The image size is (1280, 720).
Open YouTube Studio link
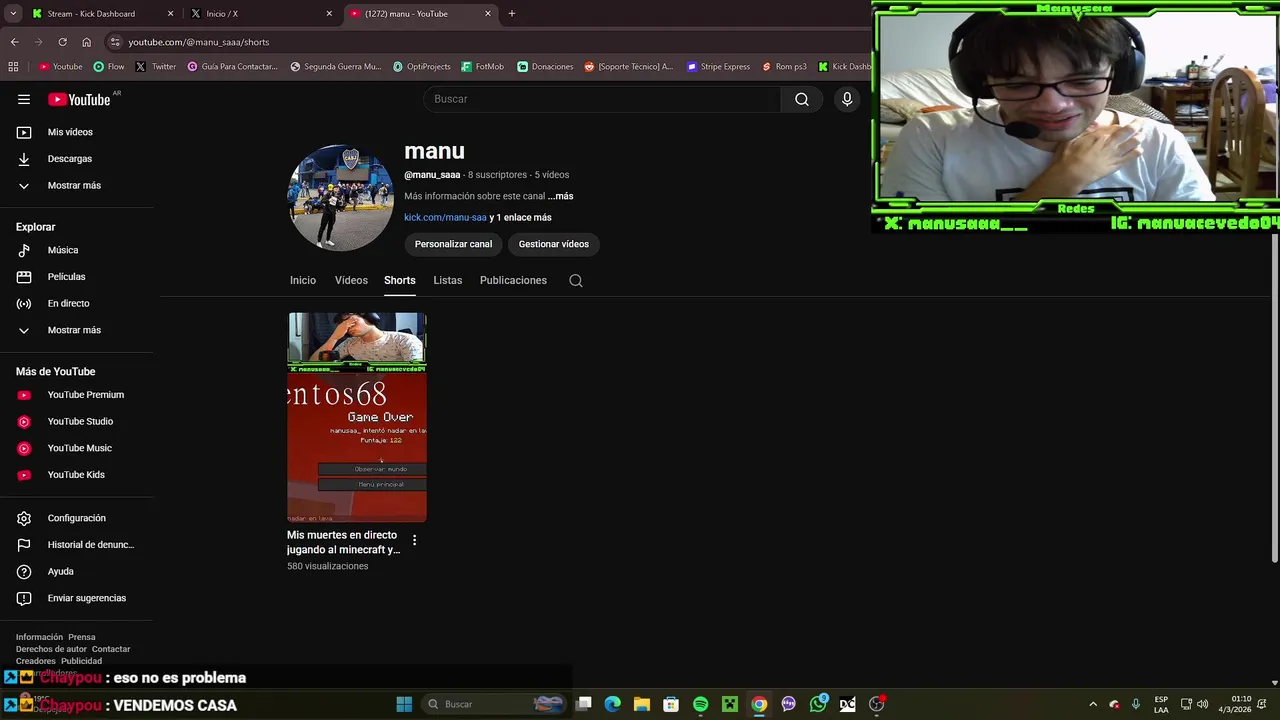tap(80, 421)
